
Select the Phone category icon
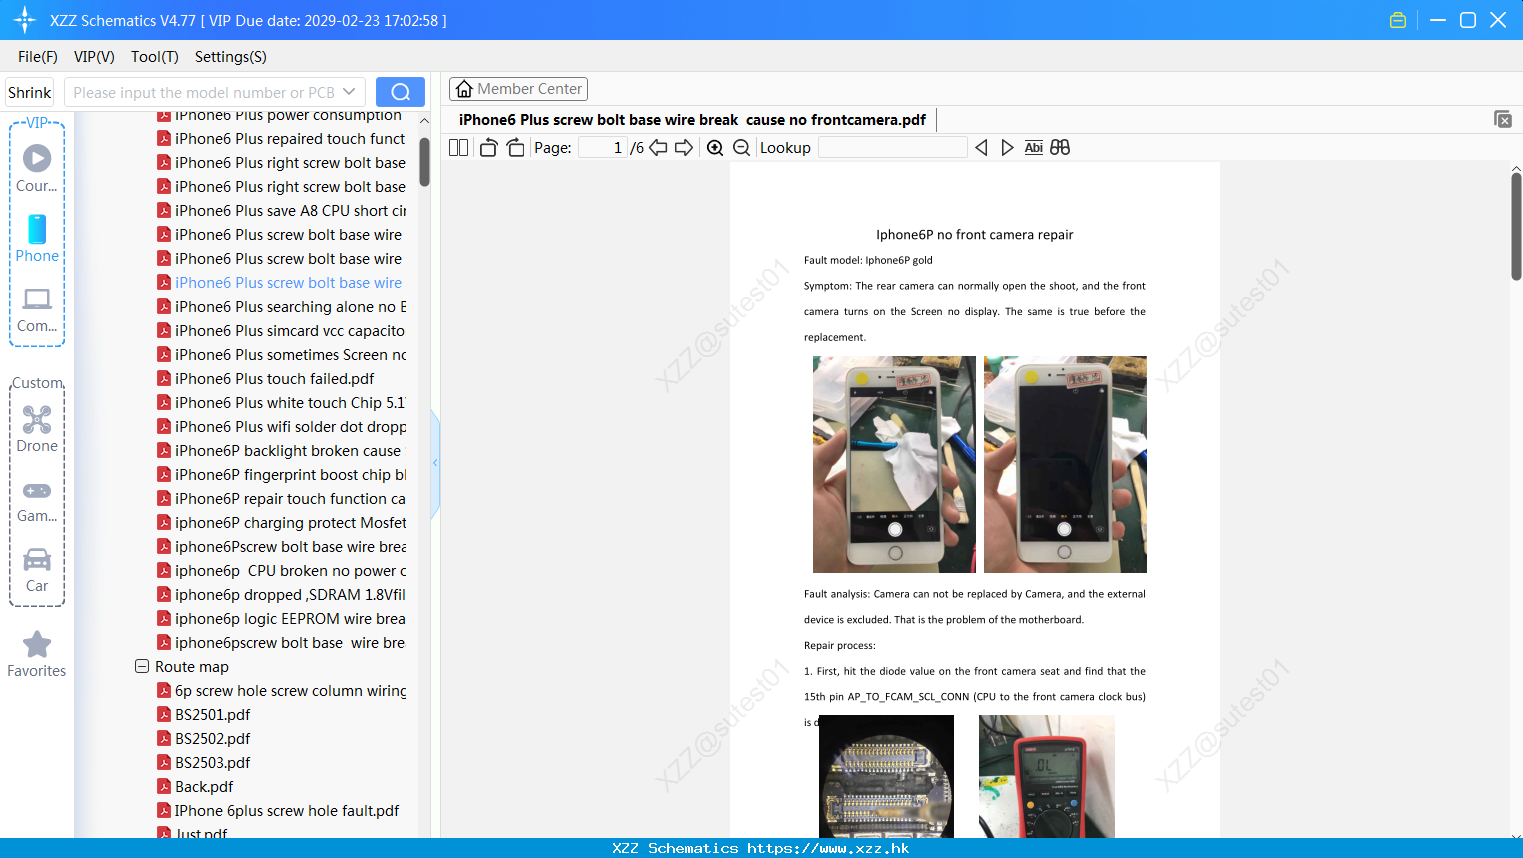pos(37,239)
